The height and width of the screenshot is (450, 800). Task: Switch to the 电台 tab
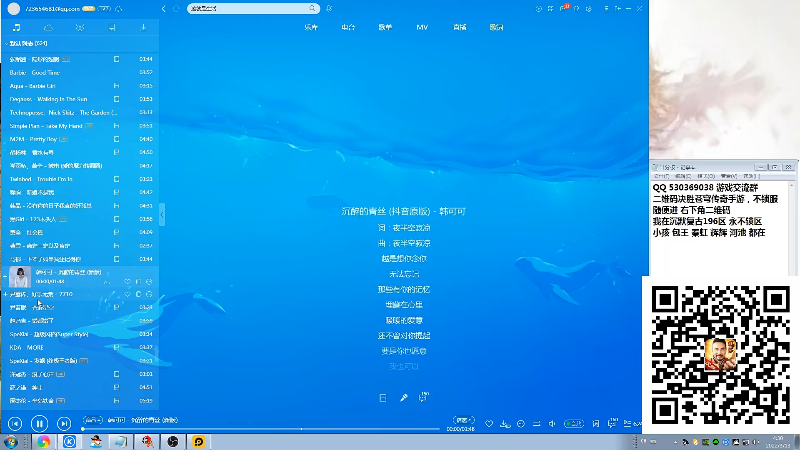pyautogui.click(x=348, y=28)
